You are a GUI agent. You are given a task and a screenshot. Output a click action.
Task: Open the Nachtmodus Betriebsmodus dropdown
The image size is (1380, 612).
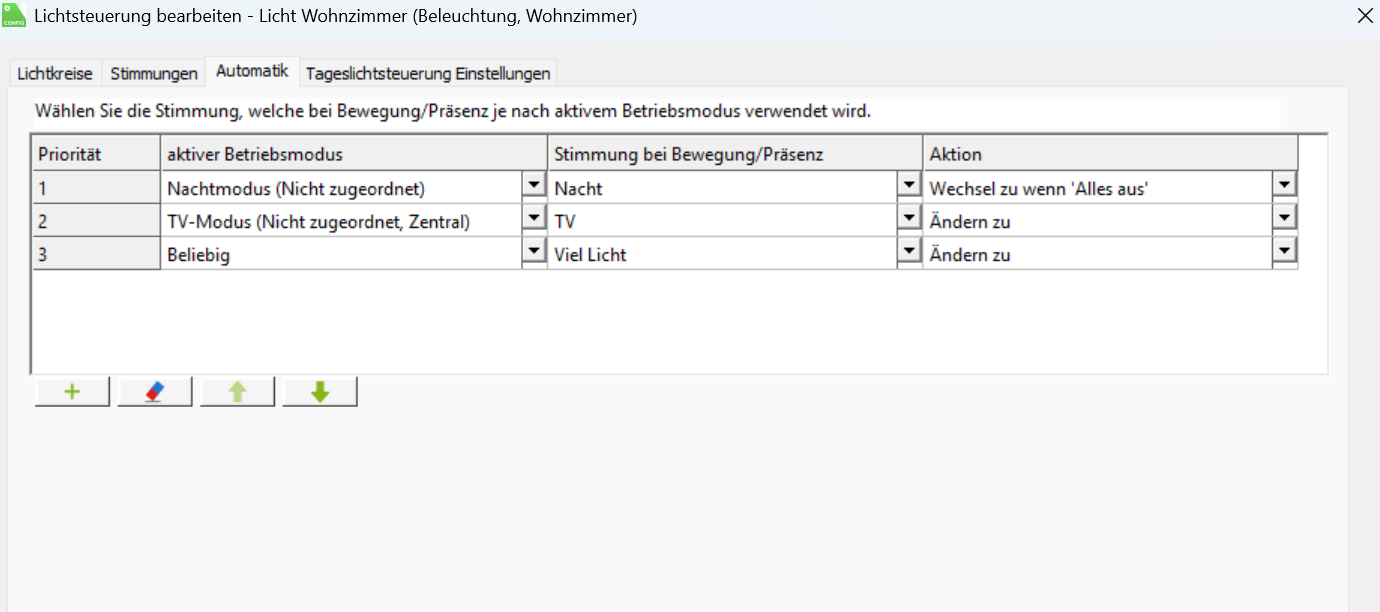[534, 186]
